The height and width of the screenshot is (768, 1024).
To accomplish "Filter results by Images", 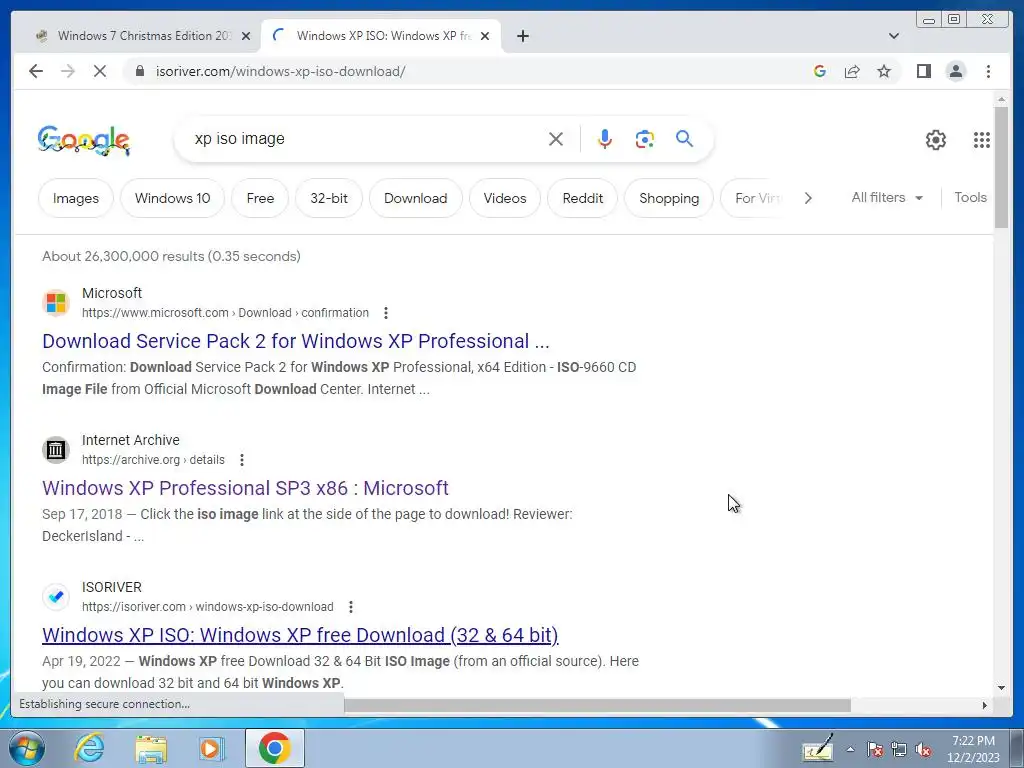I will pos(76,198).
